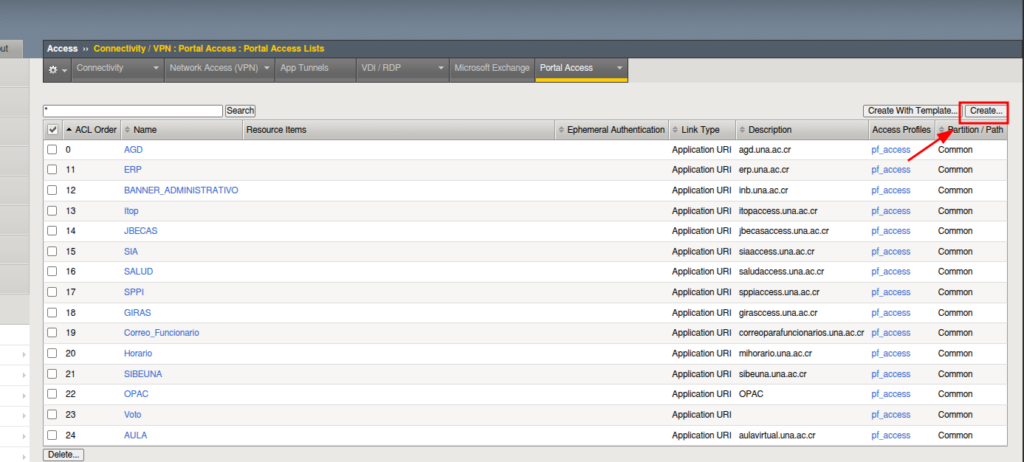Toggle the select-all checkbox in table header
Viewport: 1024px width, 462px height.
[x=53, y=130]
